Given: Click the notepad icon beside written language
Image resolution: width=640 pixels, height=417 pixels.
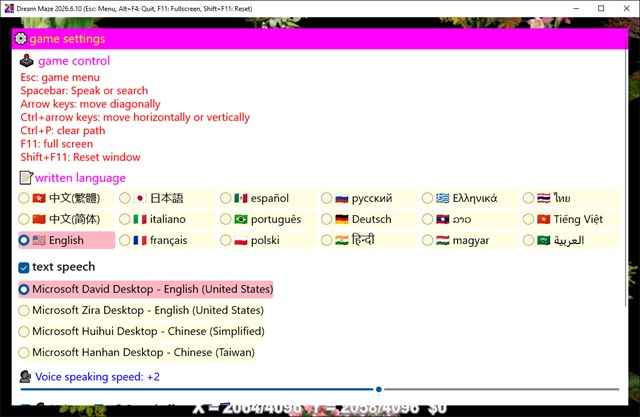Looking at the screenshot, I should [x=26, y=178].
